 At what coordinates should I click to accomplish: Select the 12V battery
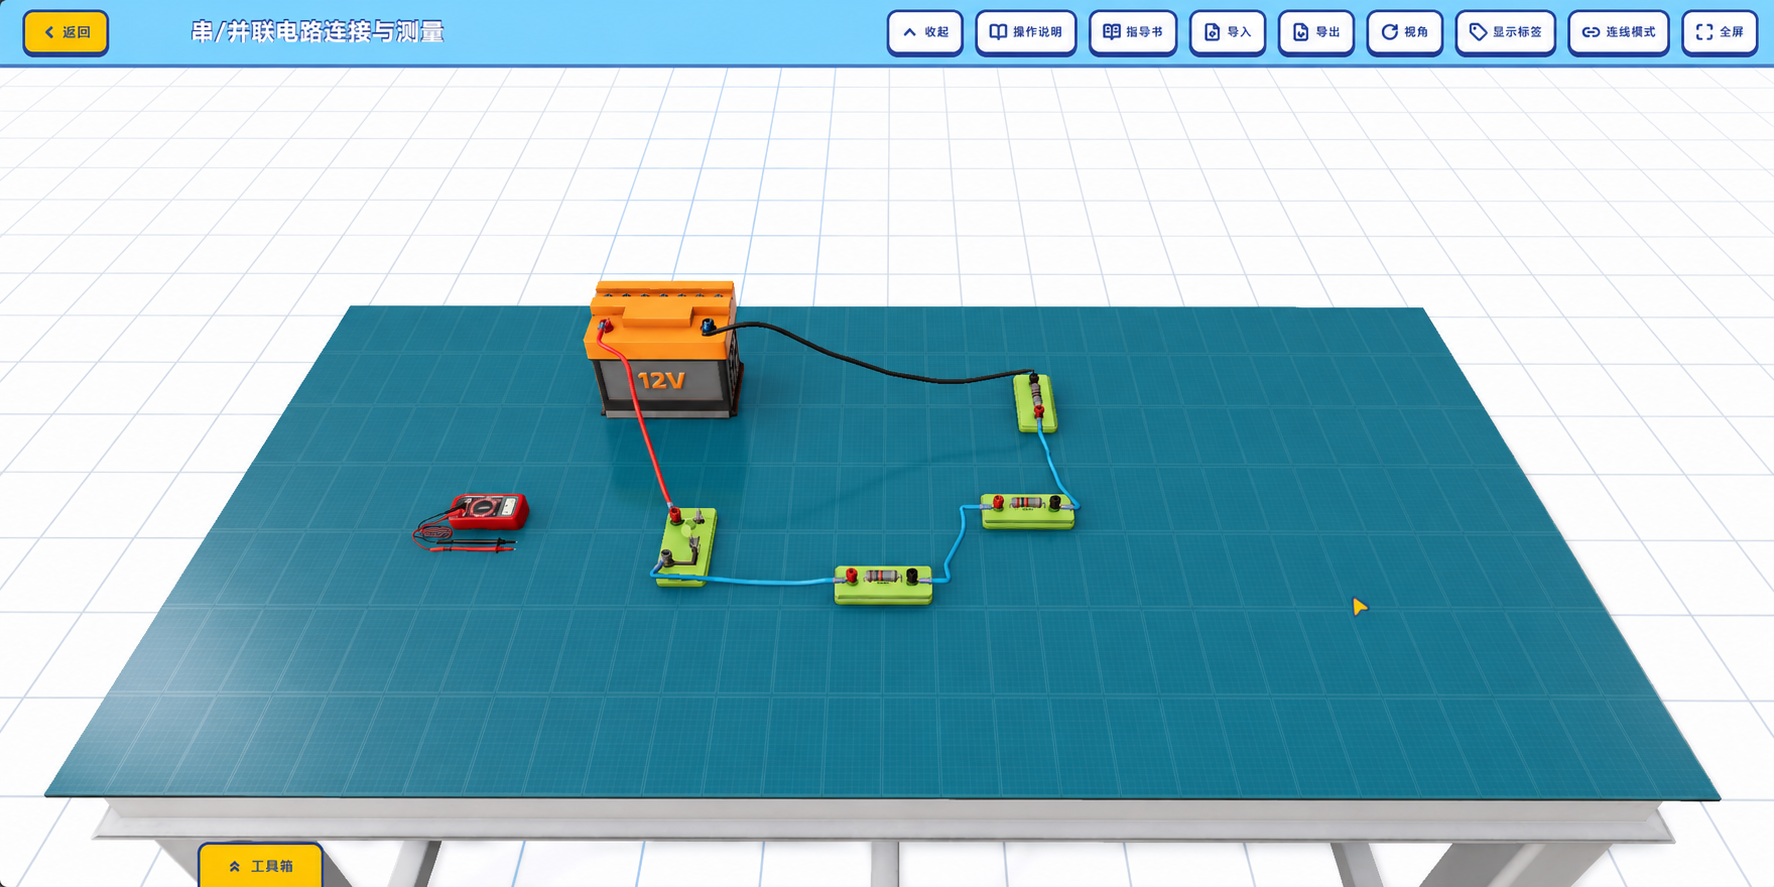pyautogui.click(x=664, y=349)
